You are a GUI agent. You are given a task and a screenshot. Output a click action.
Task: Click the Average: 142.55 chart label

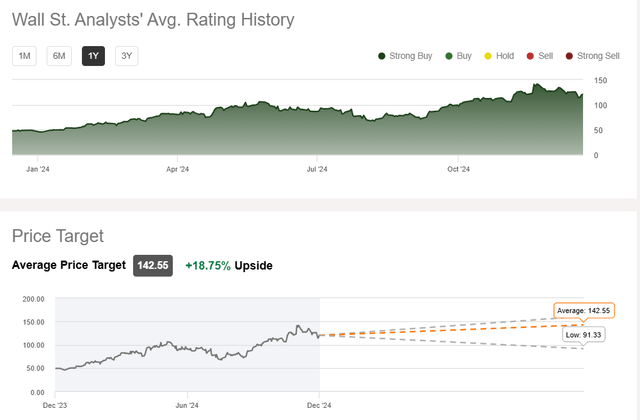pyautogui.click(x=582, y=311)
